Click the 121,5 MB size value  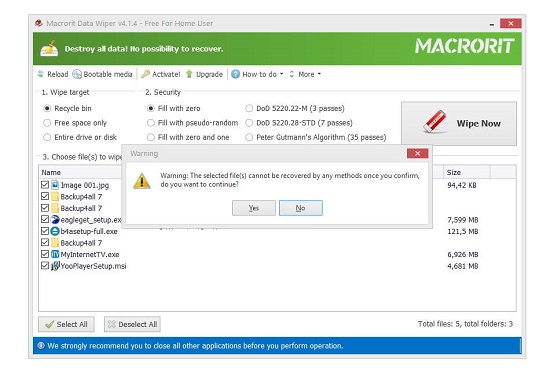(463, 231)
